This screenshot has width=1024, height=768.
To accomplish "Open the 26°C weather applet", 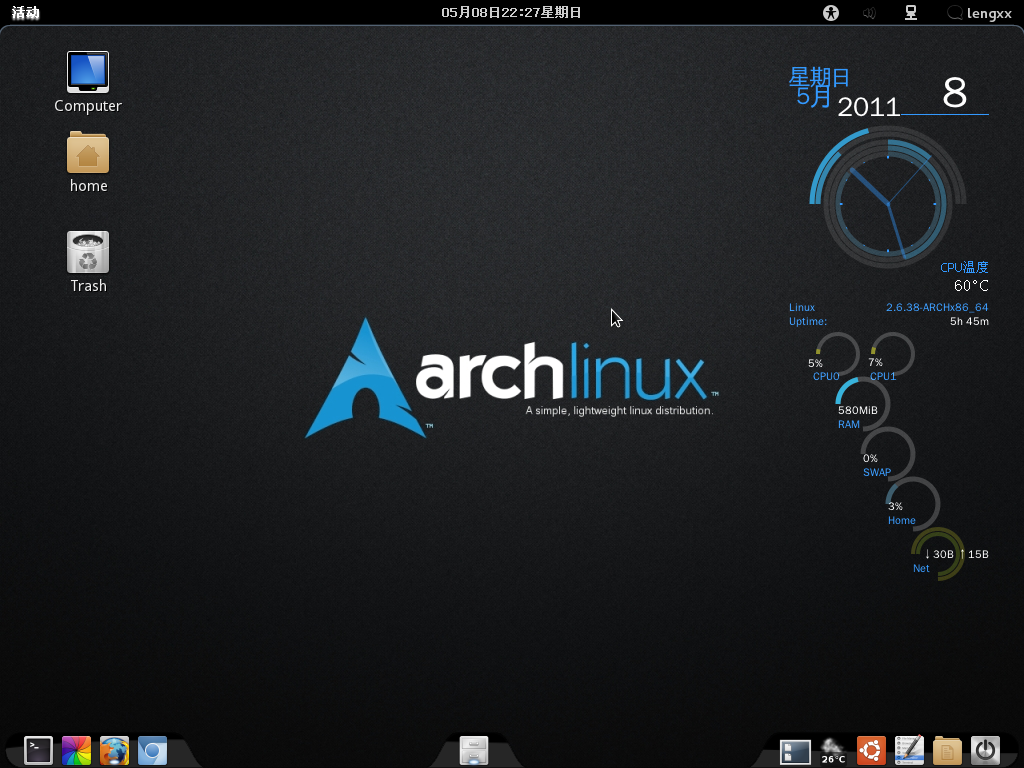I will pyautogui.click(x=833, y=750).
